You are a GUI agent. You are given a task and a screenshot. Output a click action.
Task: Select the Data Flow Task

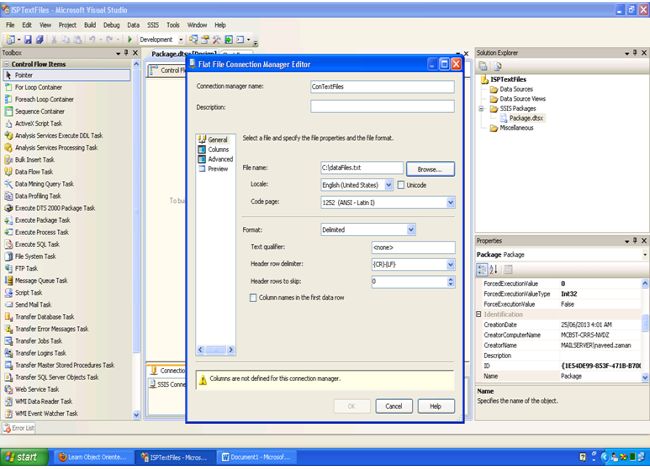pos(34,172)
